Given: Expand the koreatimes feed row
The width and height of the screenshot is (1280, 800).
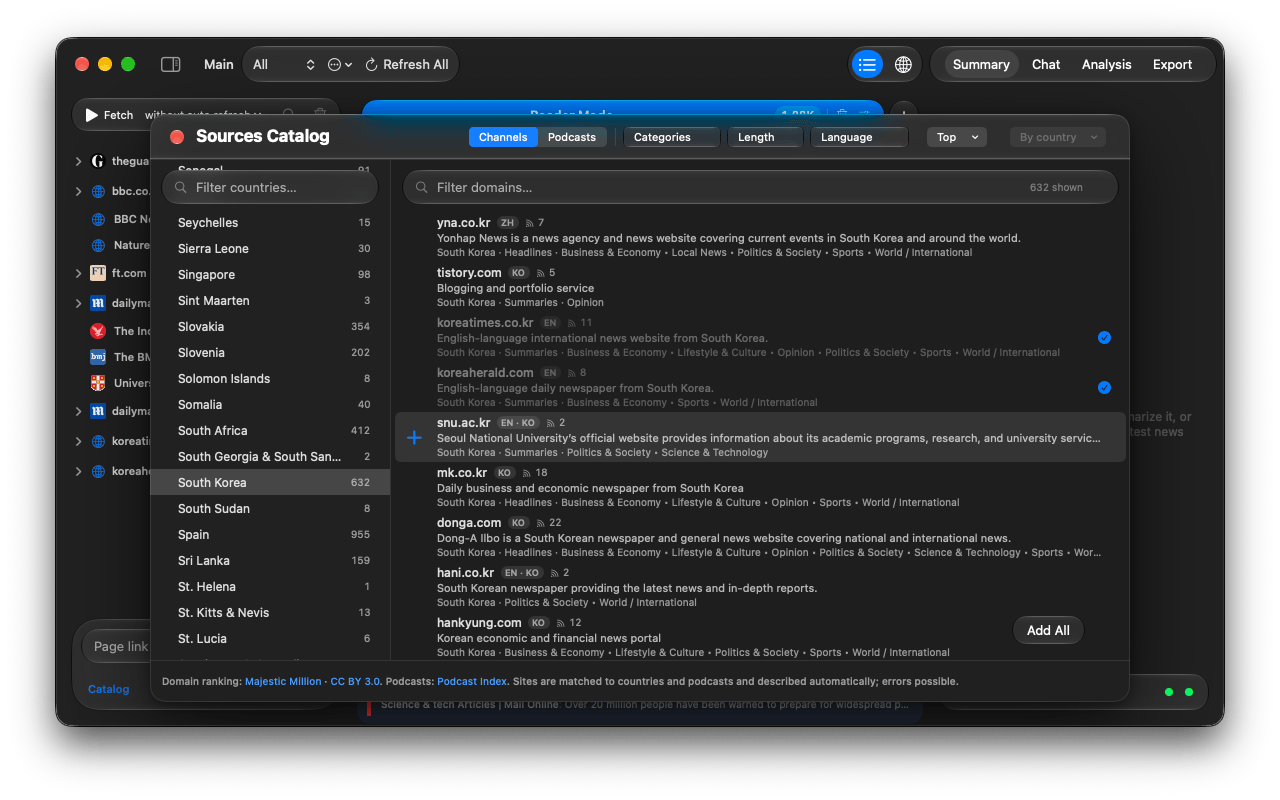Looking at the screenshot, I should click(x=79, y=441).
